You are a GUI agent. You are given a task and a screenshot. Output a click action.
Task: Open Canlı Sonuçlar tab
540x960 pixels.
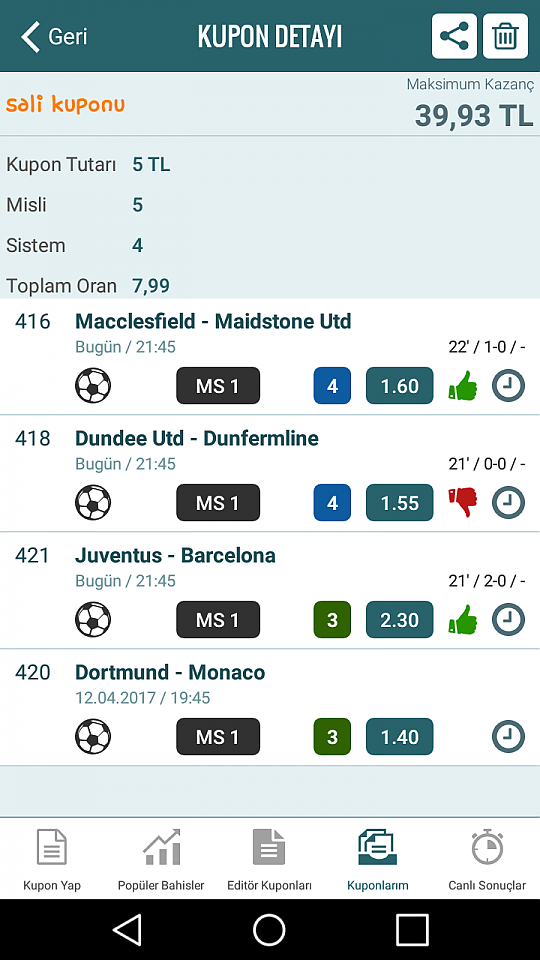click(487, 859)
